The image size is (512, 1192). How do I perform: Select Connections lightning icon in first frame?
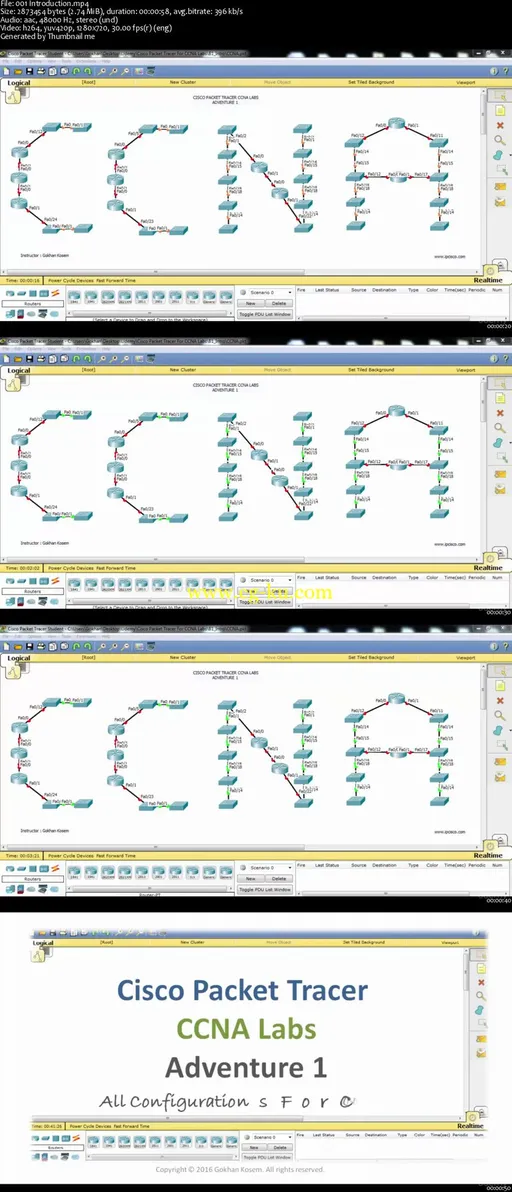[x=53, y=293]
